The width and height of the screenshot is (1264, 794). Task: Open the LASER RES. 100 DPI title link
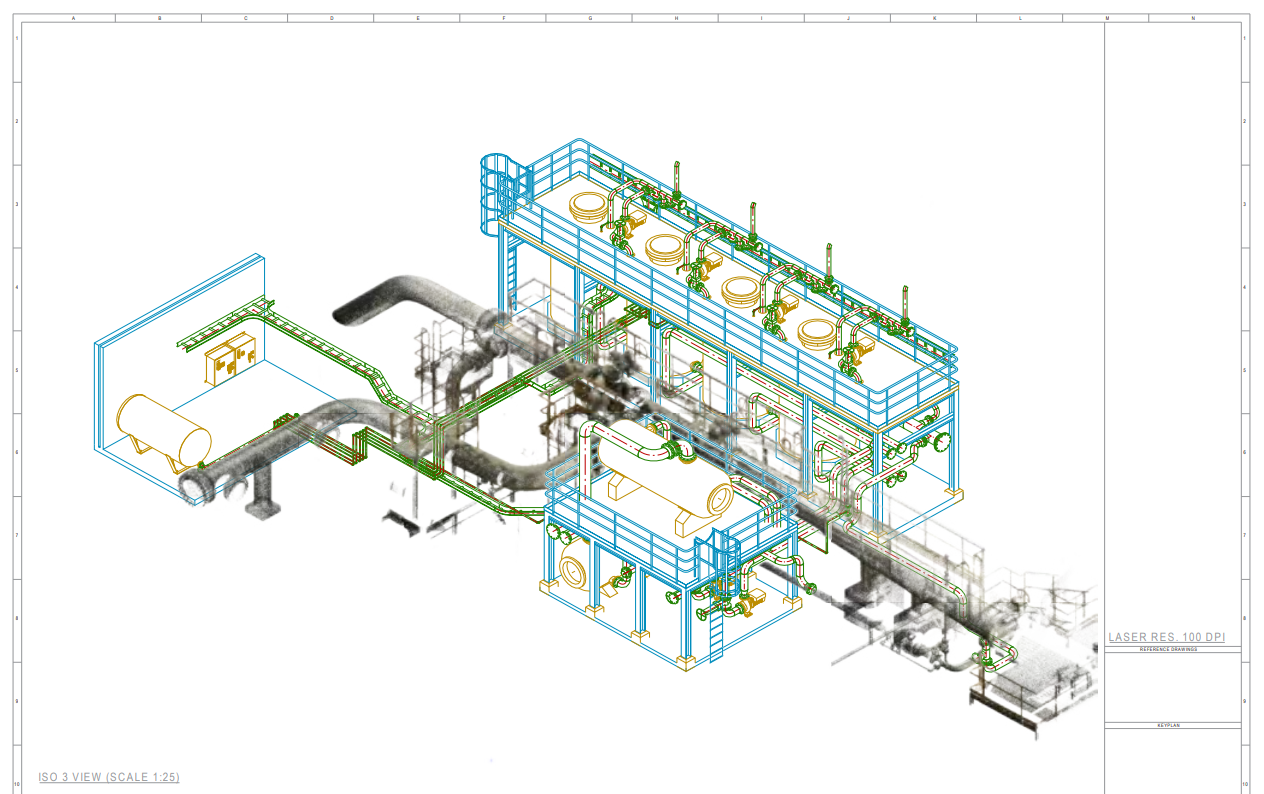tap(1168, 634)
